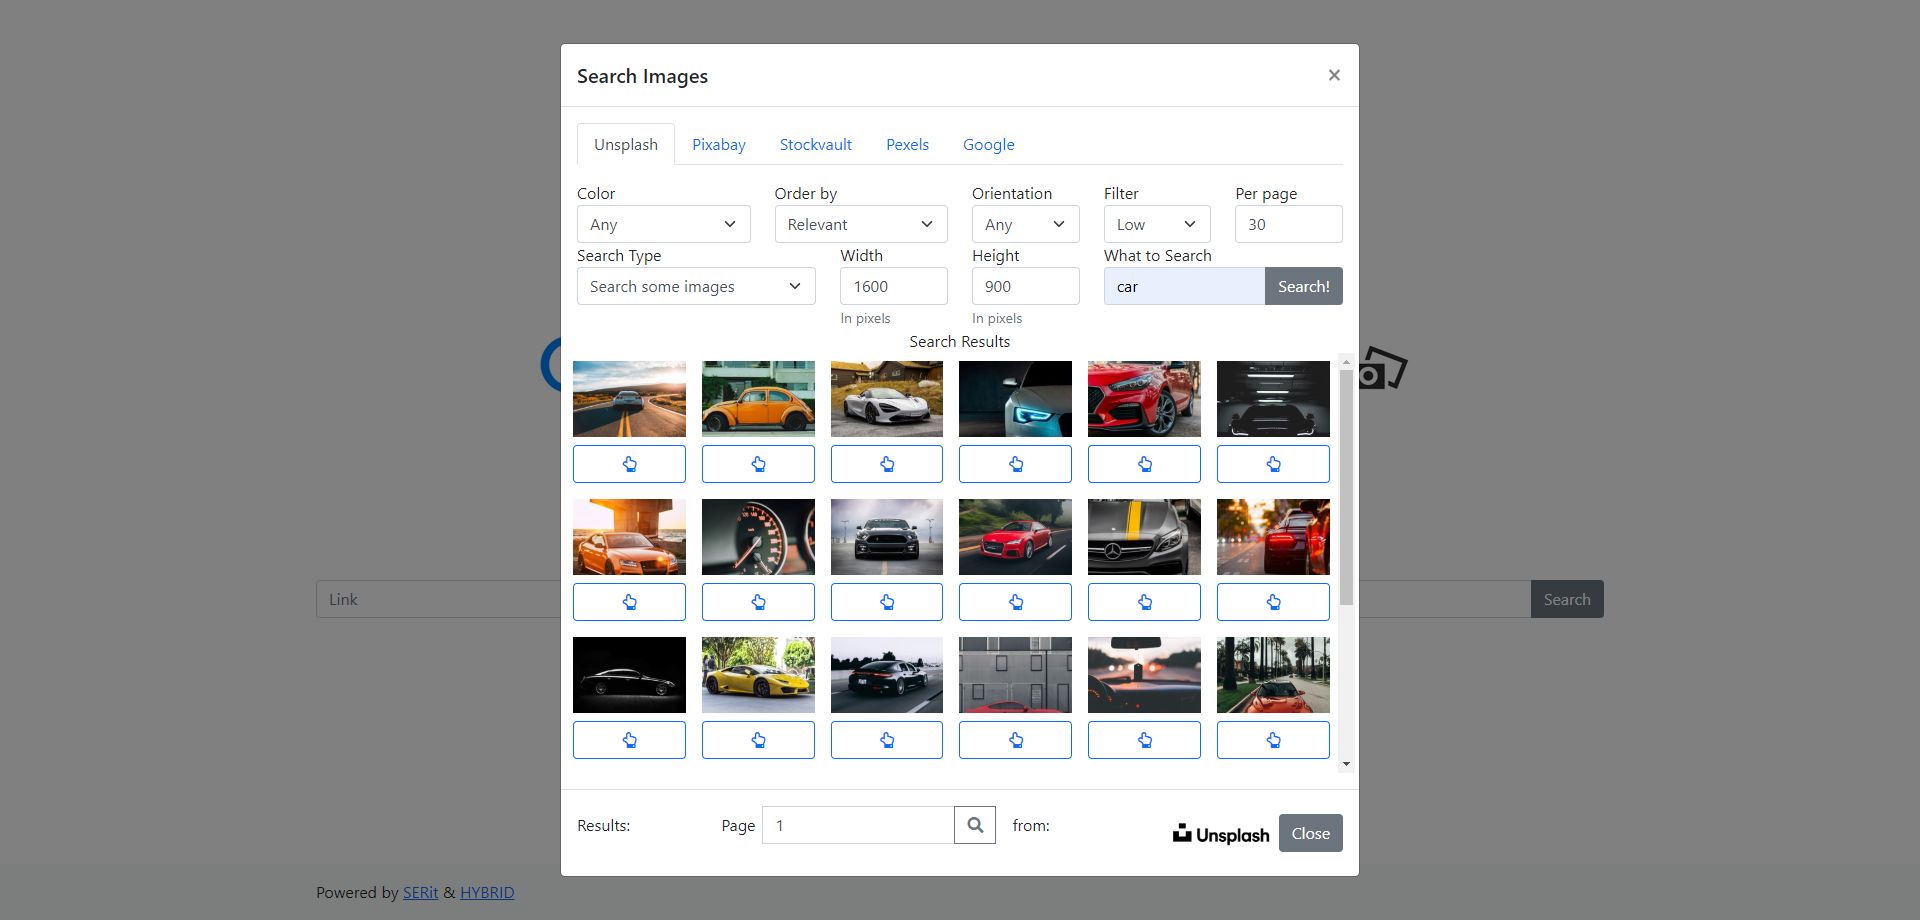Screen dimensions: 1920x920
Task: Open the Color dropdown
Action: pyautogui.click(x=663, y=224)
